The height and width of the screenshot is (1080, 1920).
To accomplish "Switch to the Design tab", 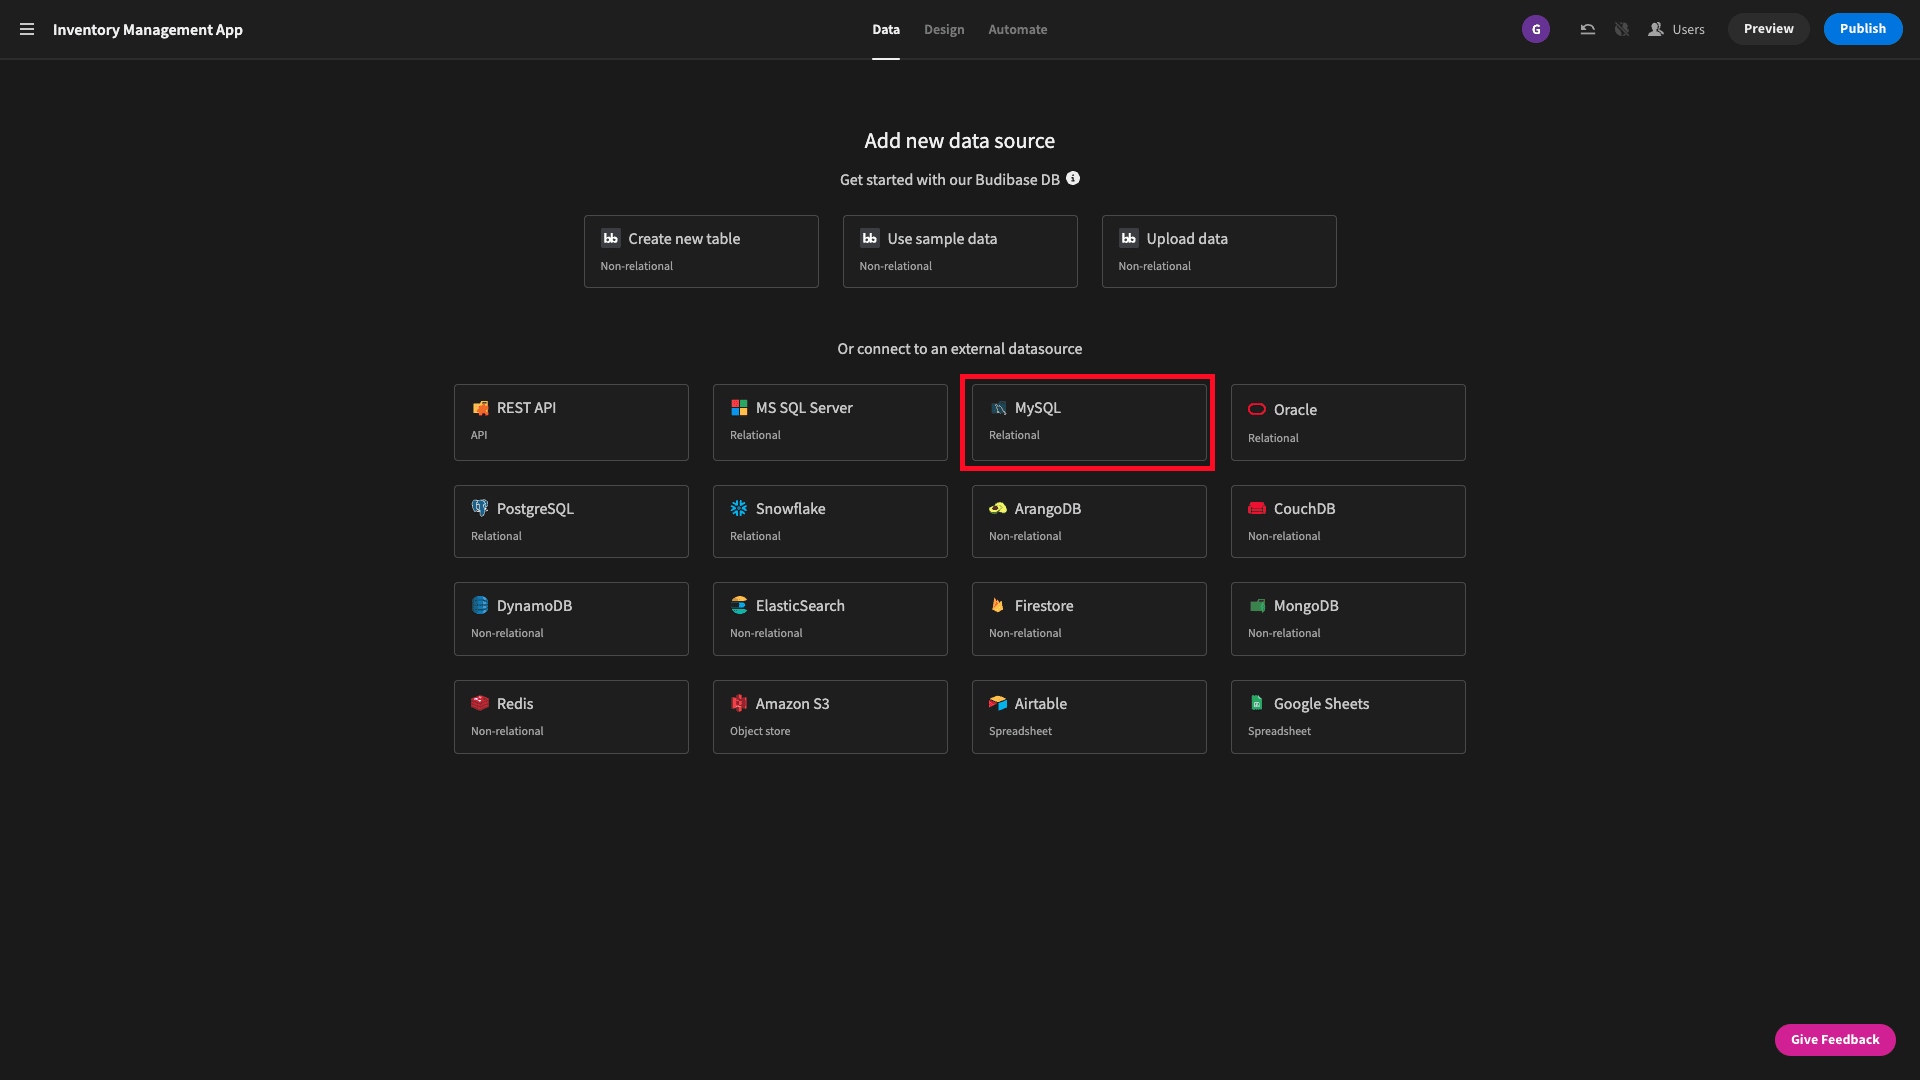I will (944, 29).
